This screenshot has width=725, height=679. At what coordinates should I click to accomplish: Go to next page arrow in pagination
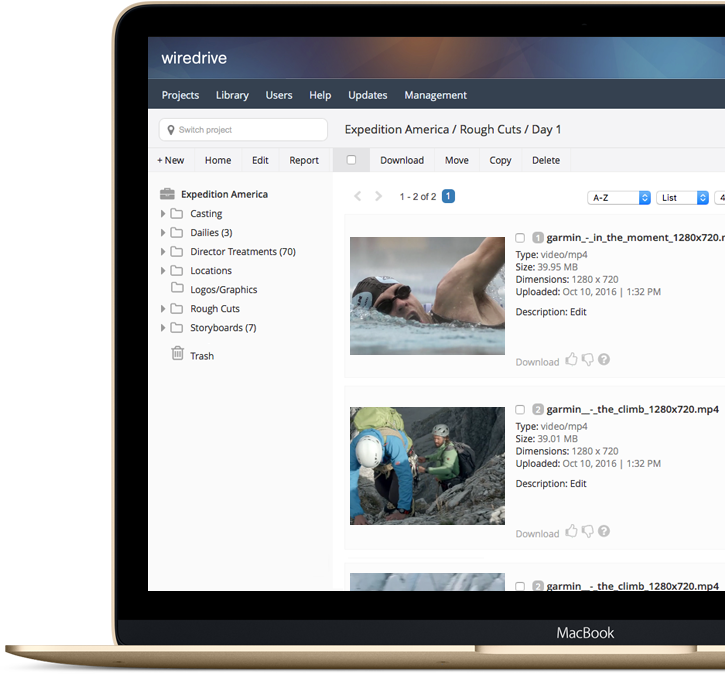(x=378, y=197)
